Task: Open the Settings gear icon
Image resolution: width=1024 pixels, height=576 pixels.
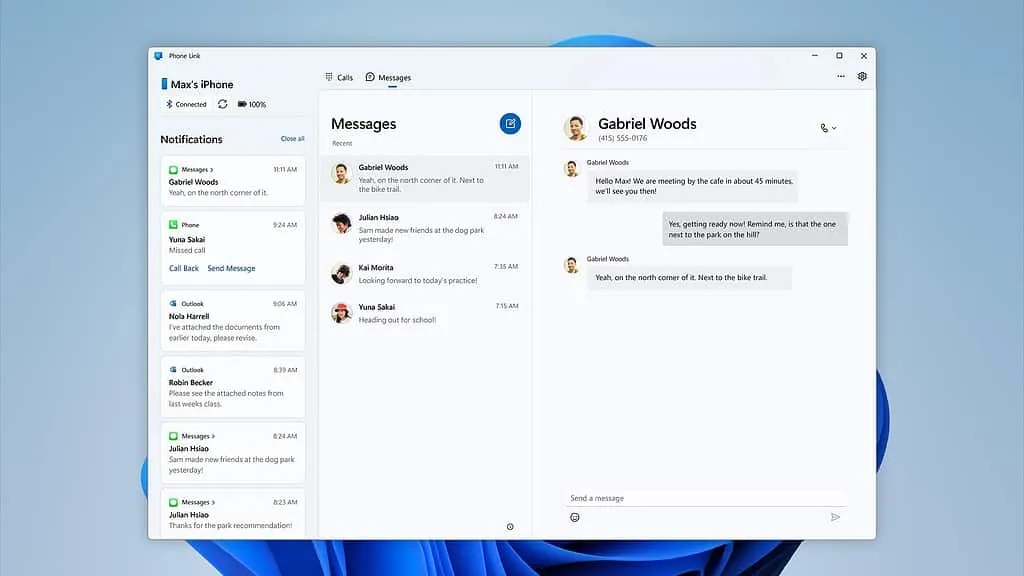Action: pyautogui.click(x=862, y=76)
